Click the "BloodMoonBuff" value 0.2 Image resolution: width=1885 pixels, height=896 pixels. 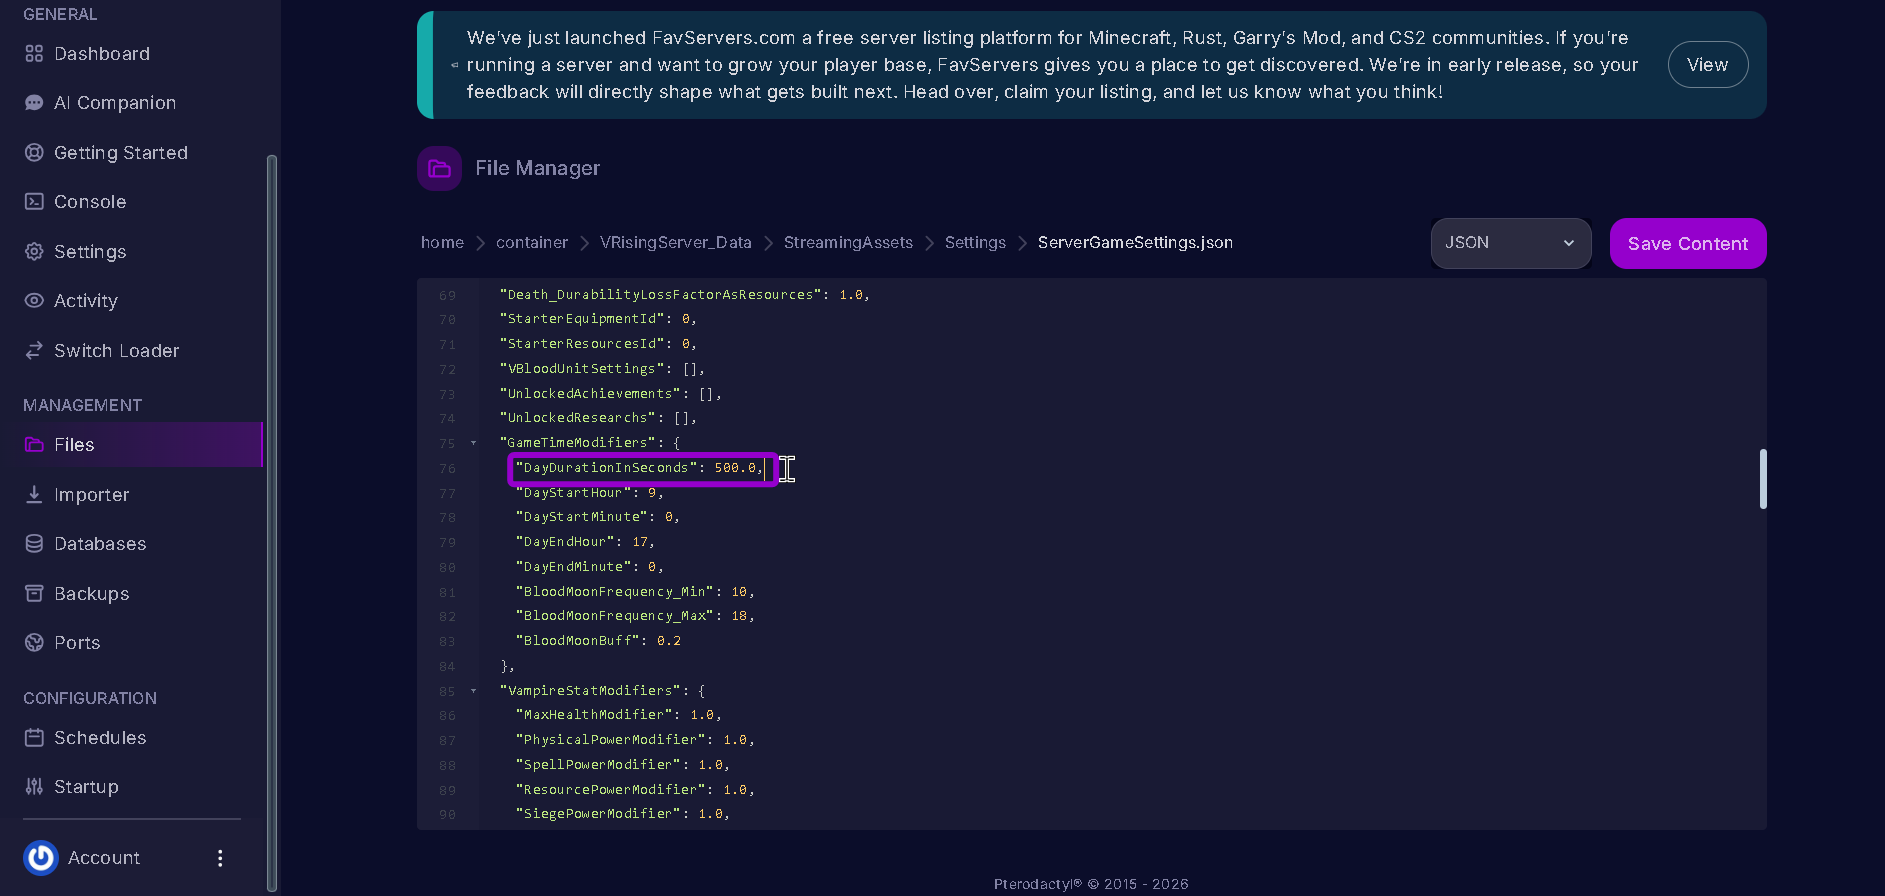(x=669, y=641)
